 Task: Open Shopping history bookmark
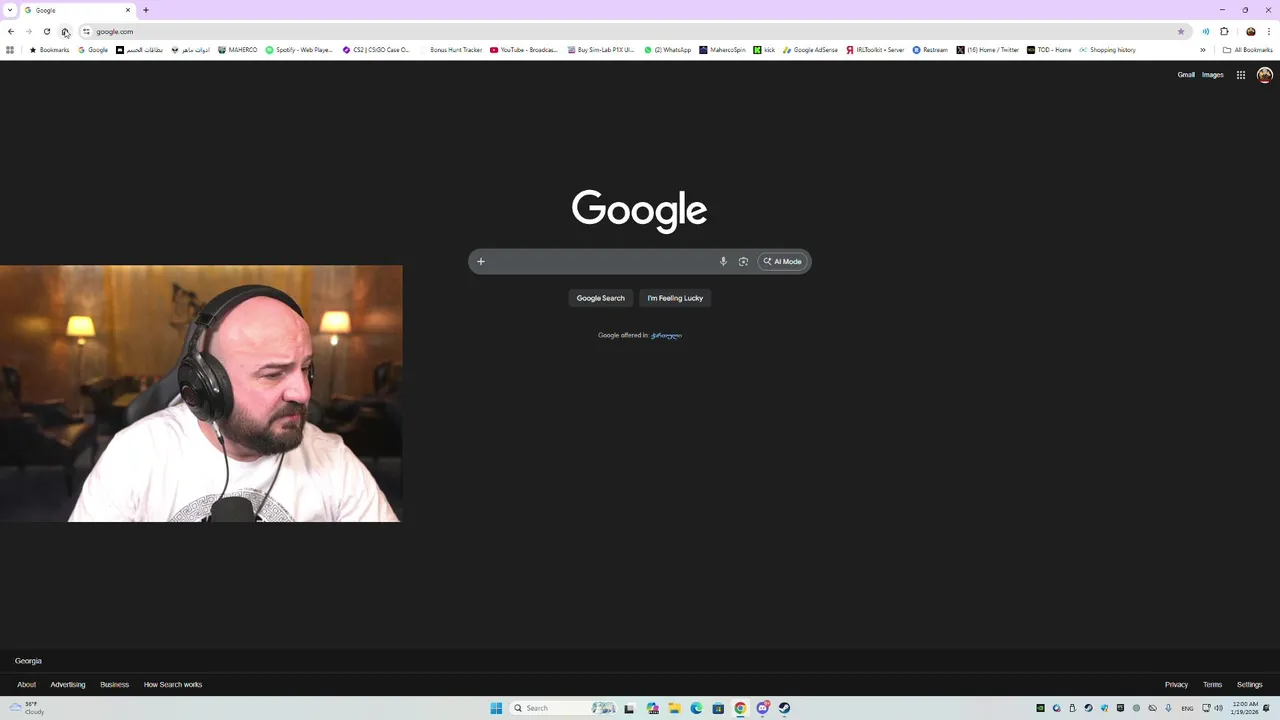coord(1107,50)
